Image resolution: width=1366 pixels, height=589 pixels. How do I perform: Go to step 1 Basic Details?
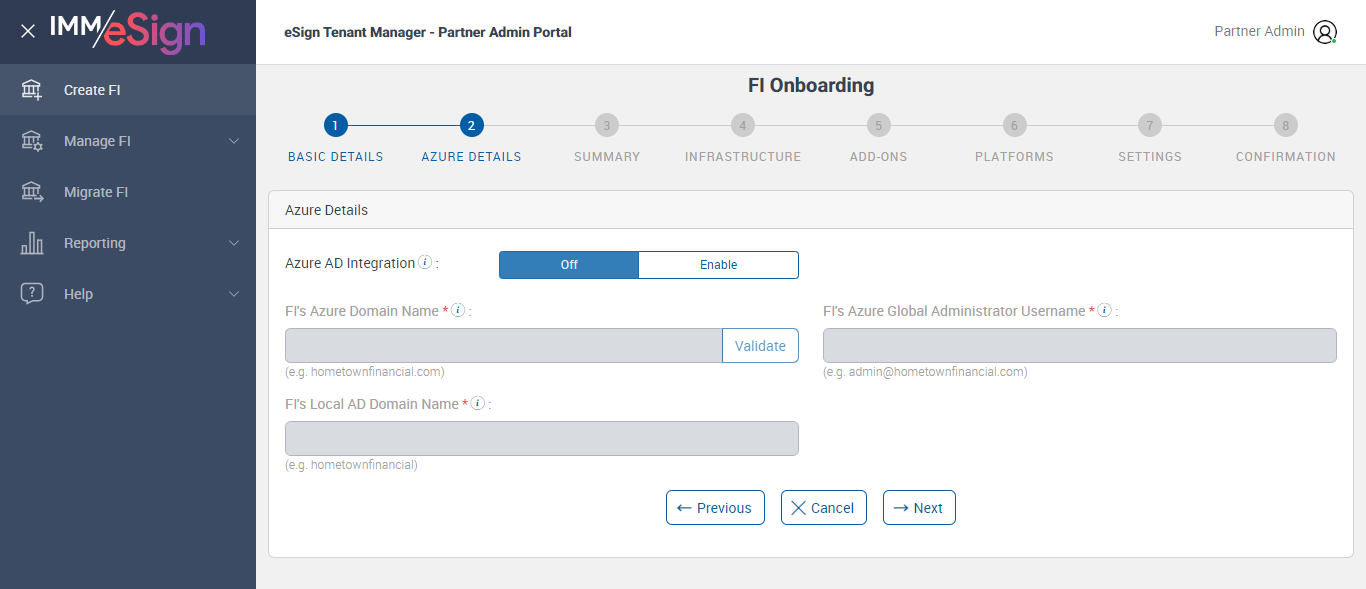pos(336,125)
